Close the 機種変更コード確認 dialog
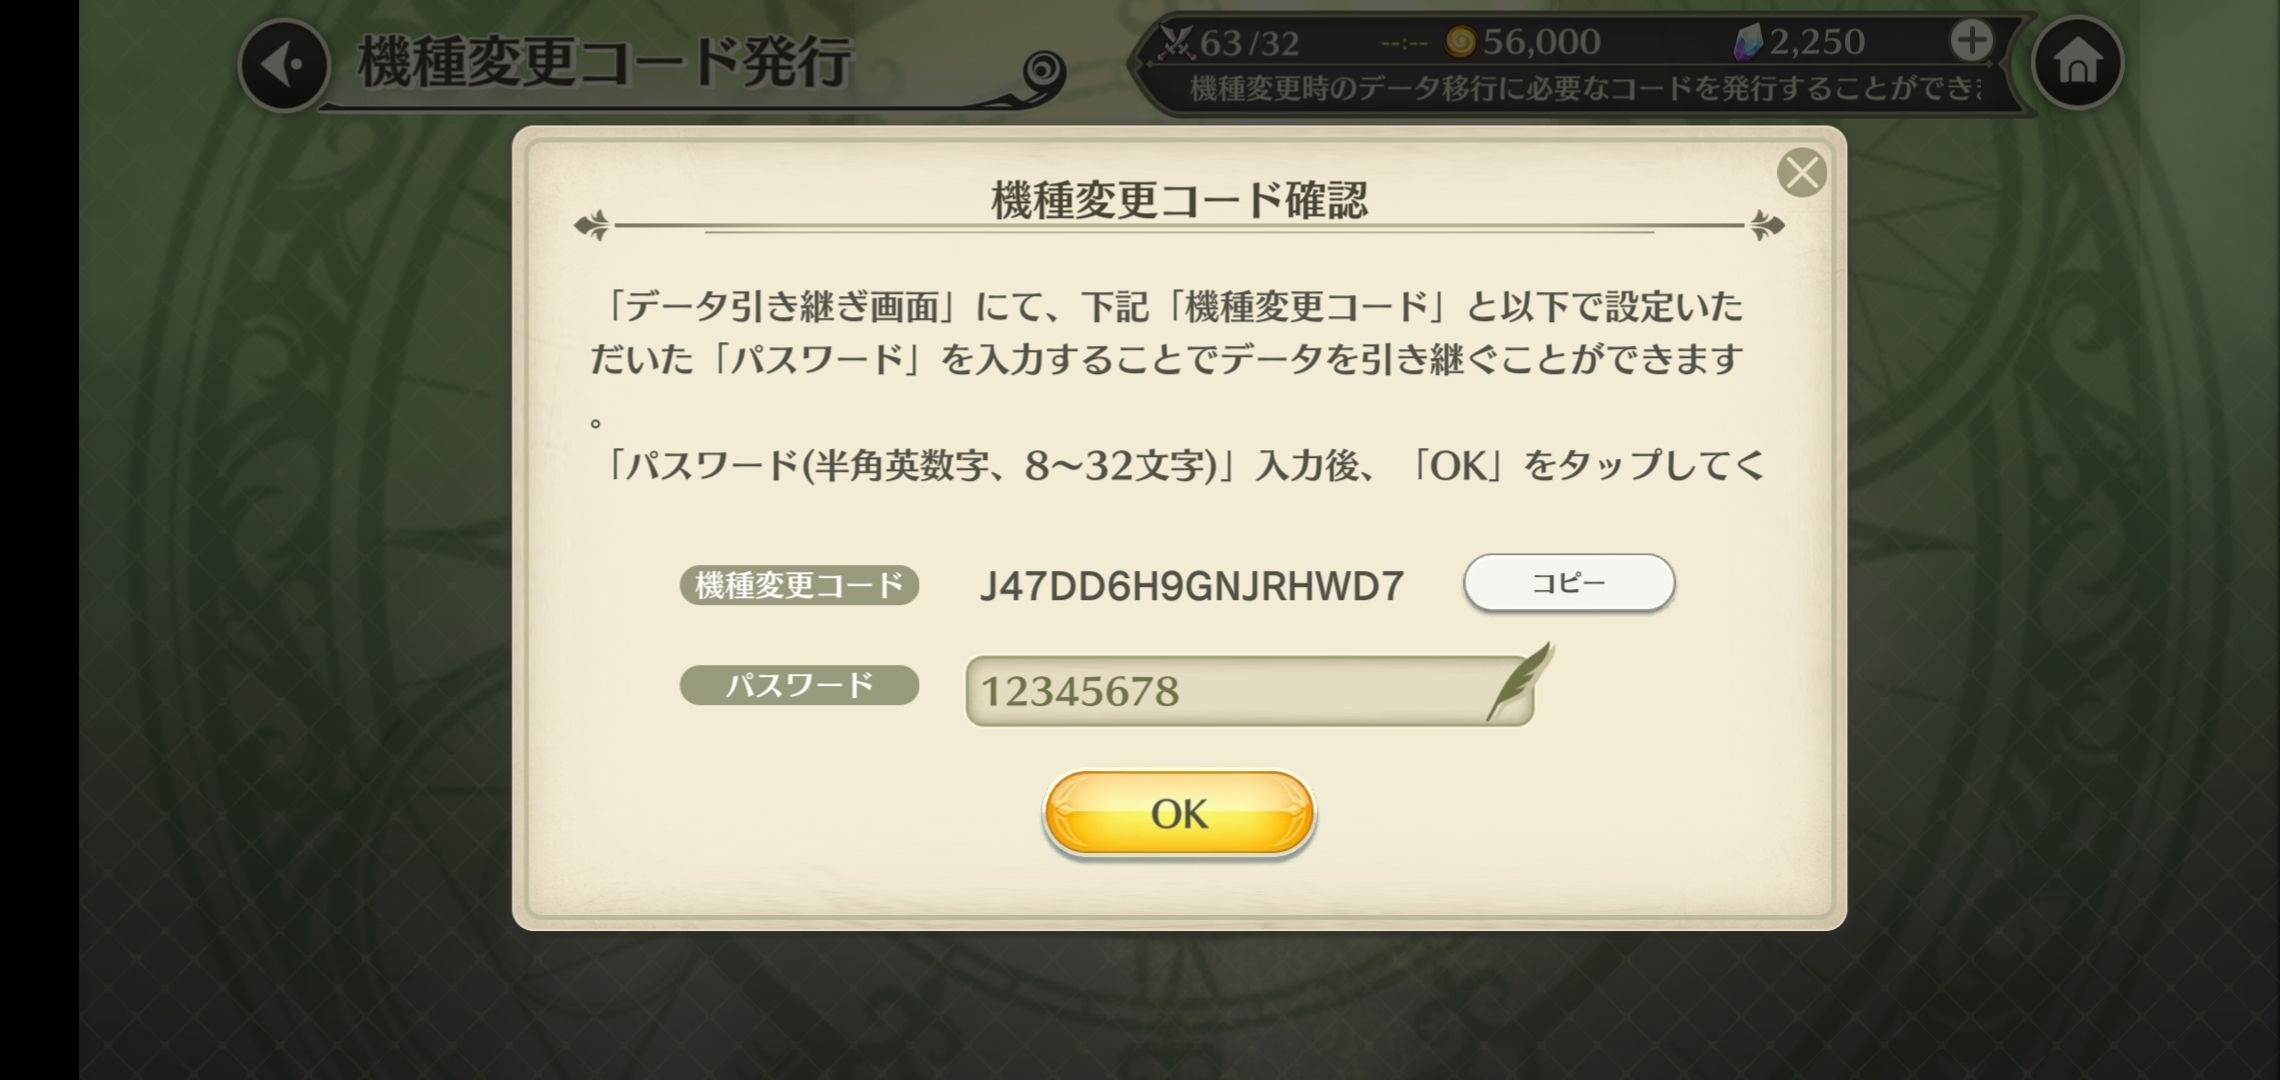Screen dimensions: 2280x1080 (1802, 172)
